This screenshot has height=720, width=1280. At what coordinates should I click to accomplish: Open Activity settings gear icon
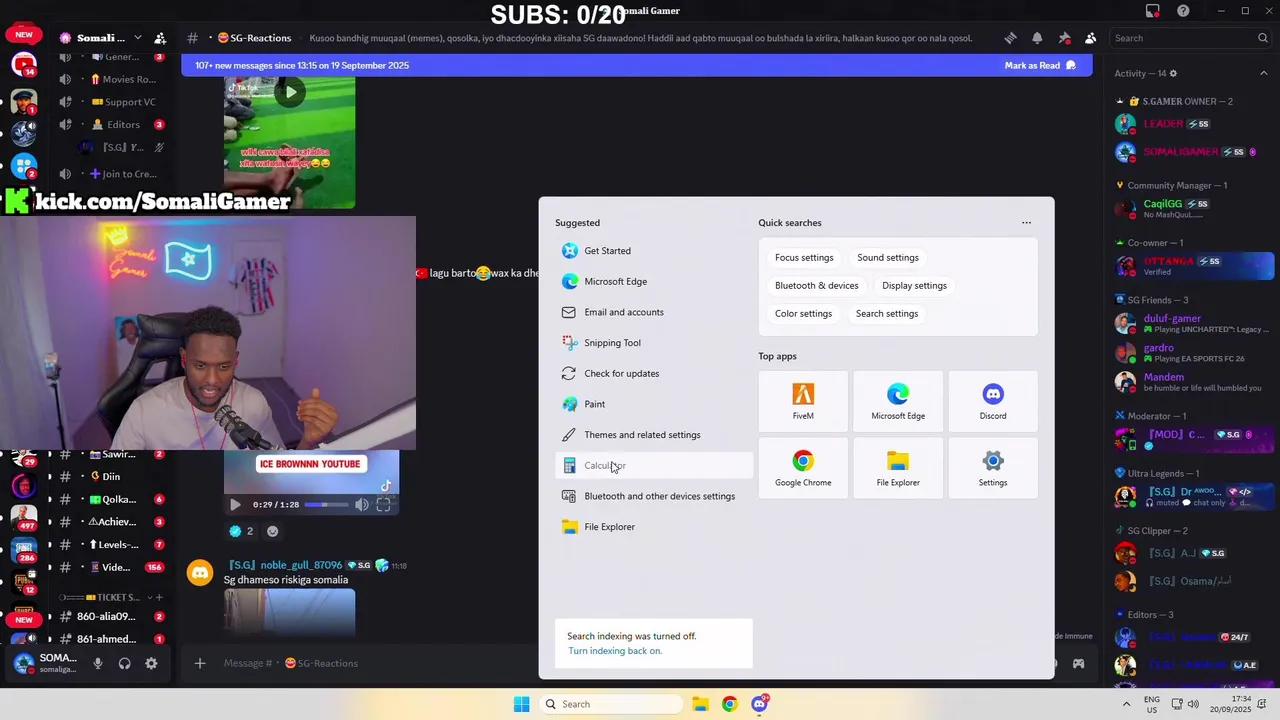click(1173, 73)
